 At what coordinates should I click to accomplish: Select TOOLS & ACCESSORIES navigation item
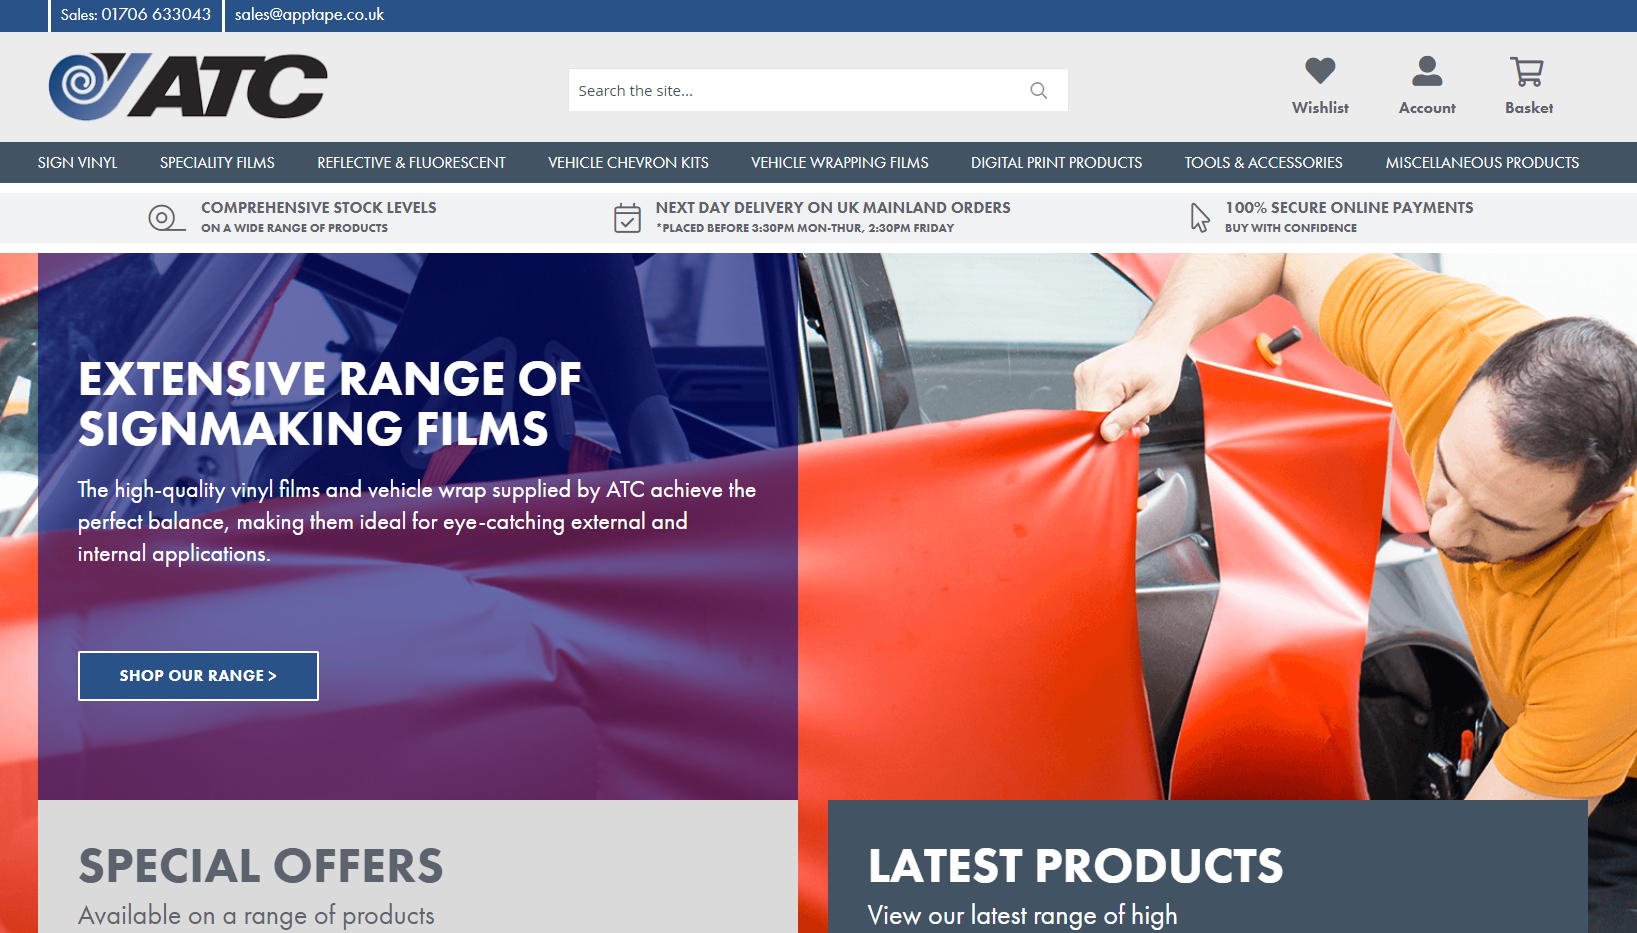[x=1263, y=162]
